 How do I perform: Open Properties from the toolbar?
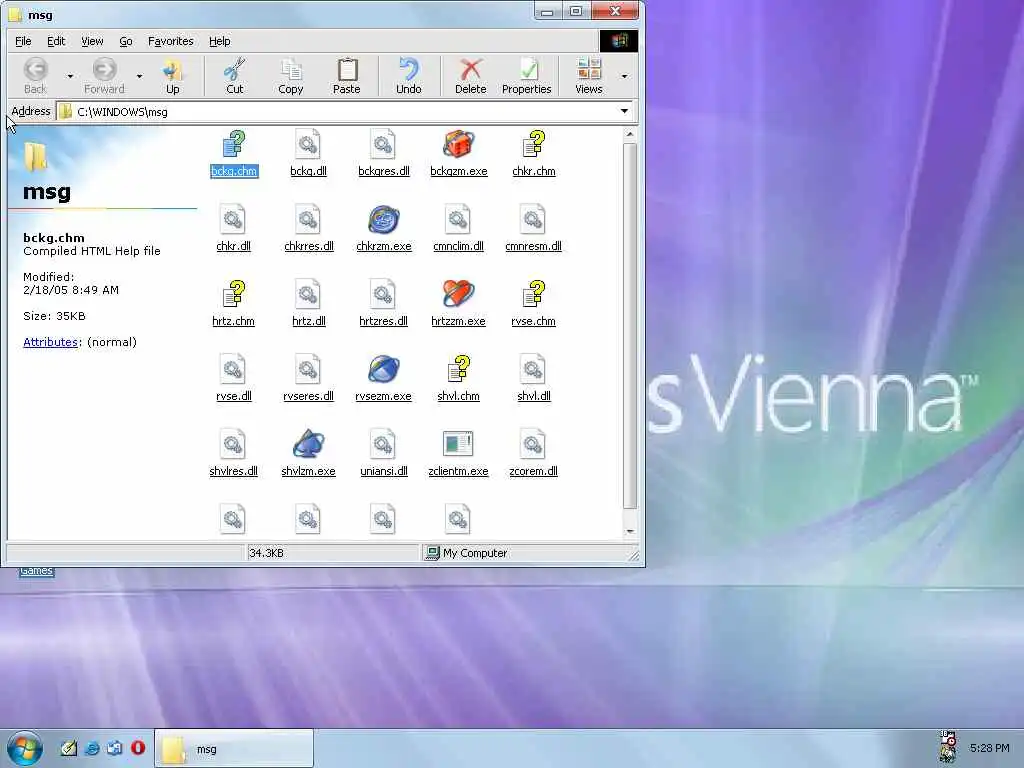point(527,76)
